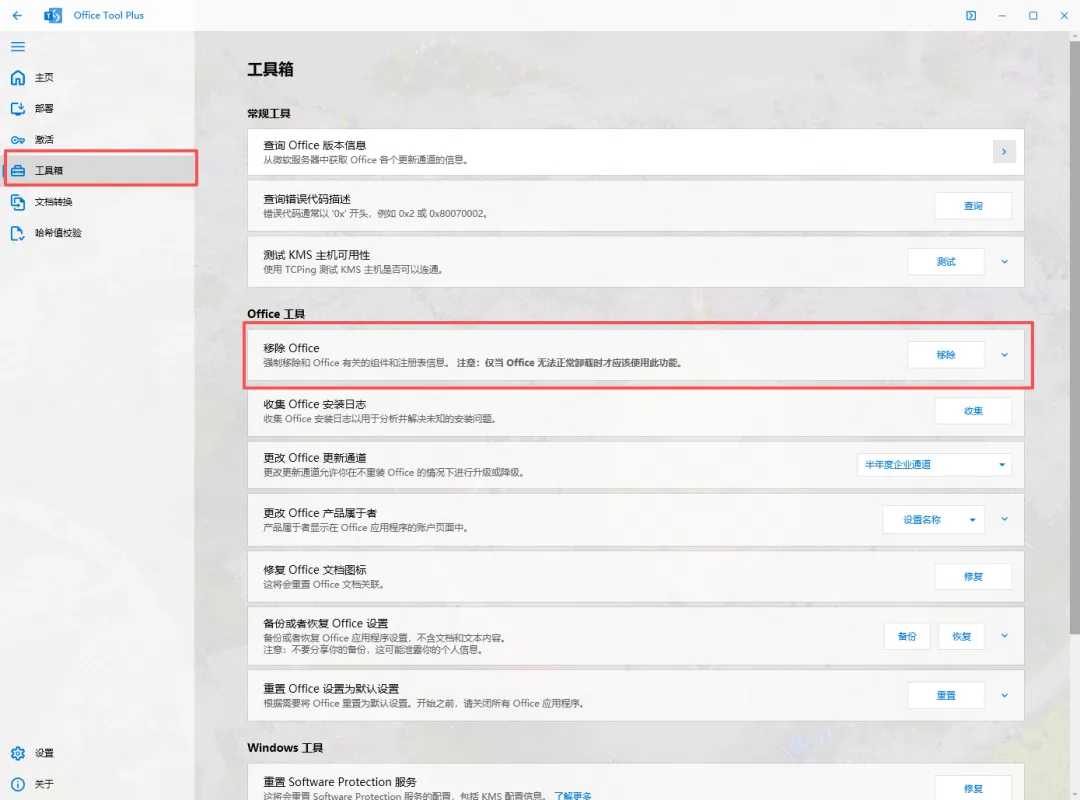Open the 设置名称 dropdown button
The height and width of the screenshot is (800, 1080).
933,520
